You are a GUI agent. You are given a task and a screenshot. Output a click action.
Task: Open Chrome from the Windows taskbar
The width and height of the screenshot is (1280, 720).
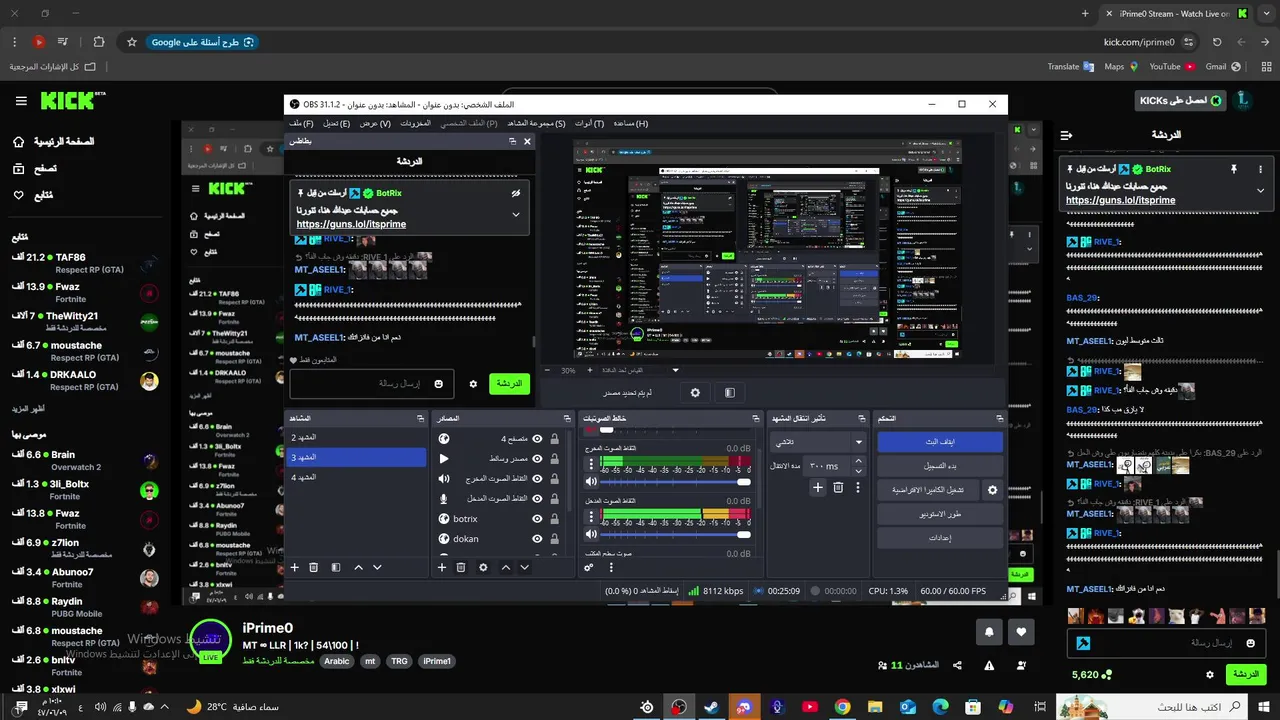click(842, 707)
